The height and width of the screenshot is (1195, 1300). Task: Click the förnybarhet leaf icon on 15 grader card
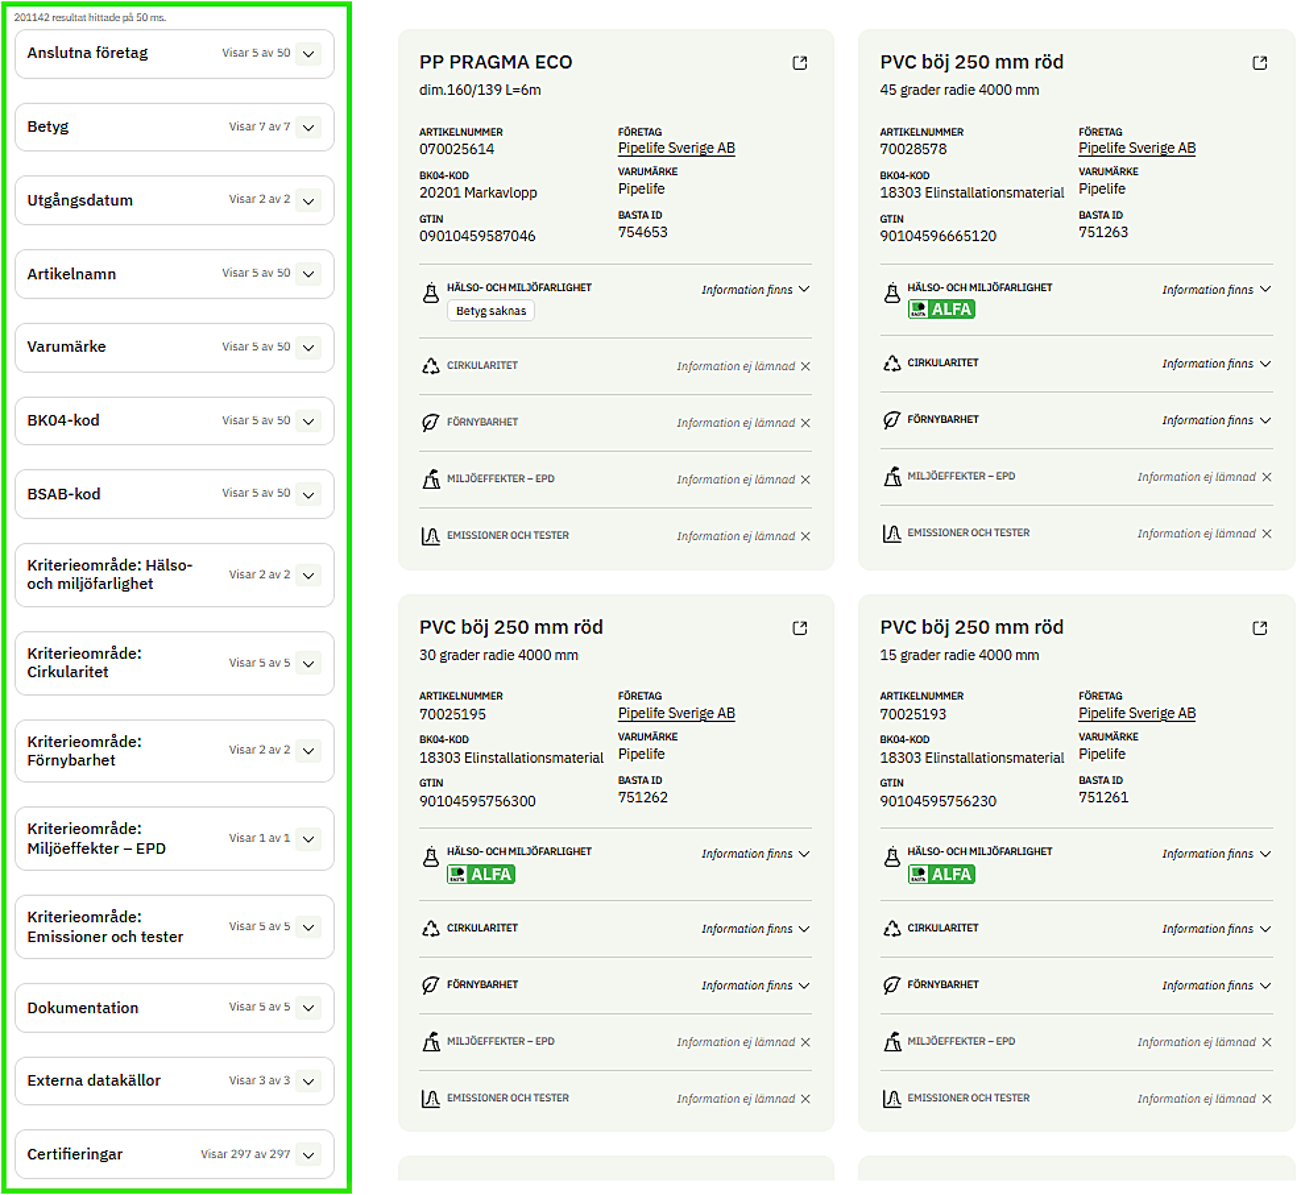click(x=892, y=985)
